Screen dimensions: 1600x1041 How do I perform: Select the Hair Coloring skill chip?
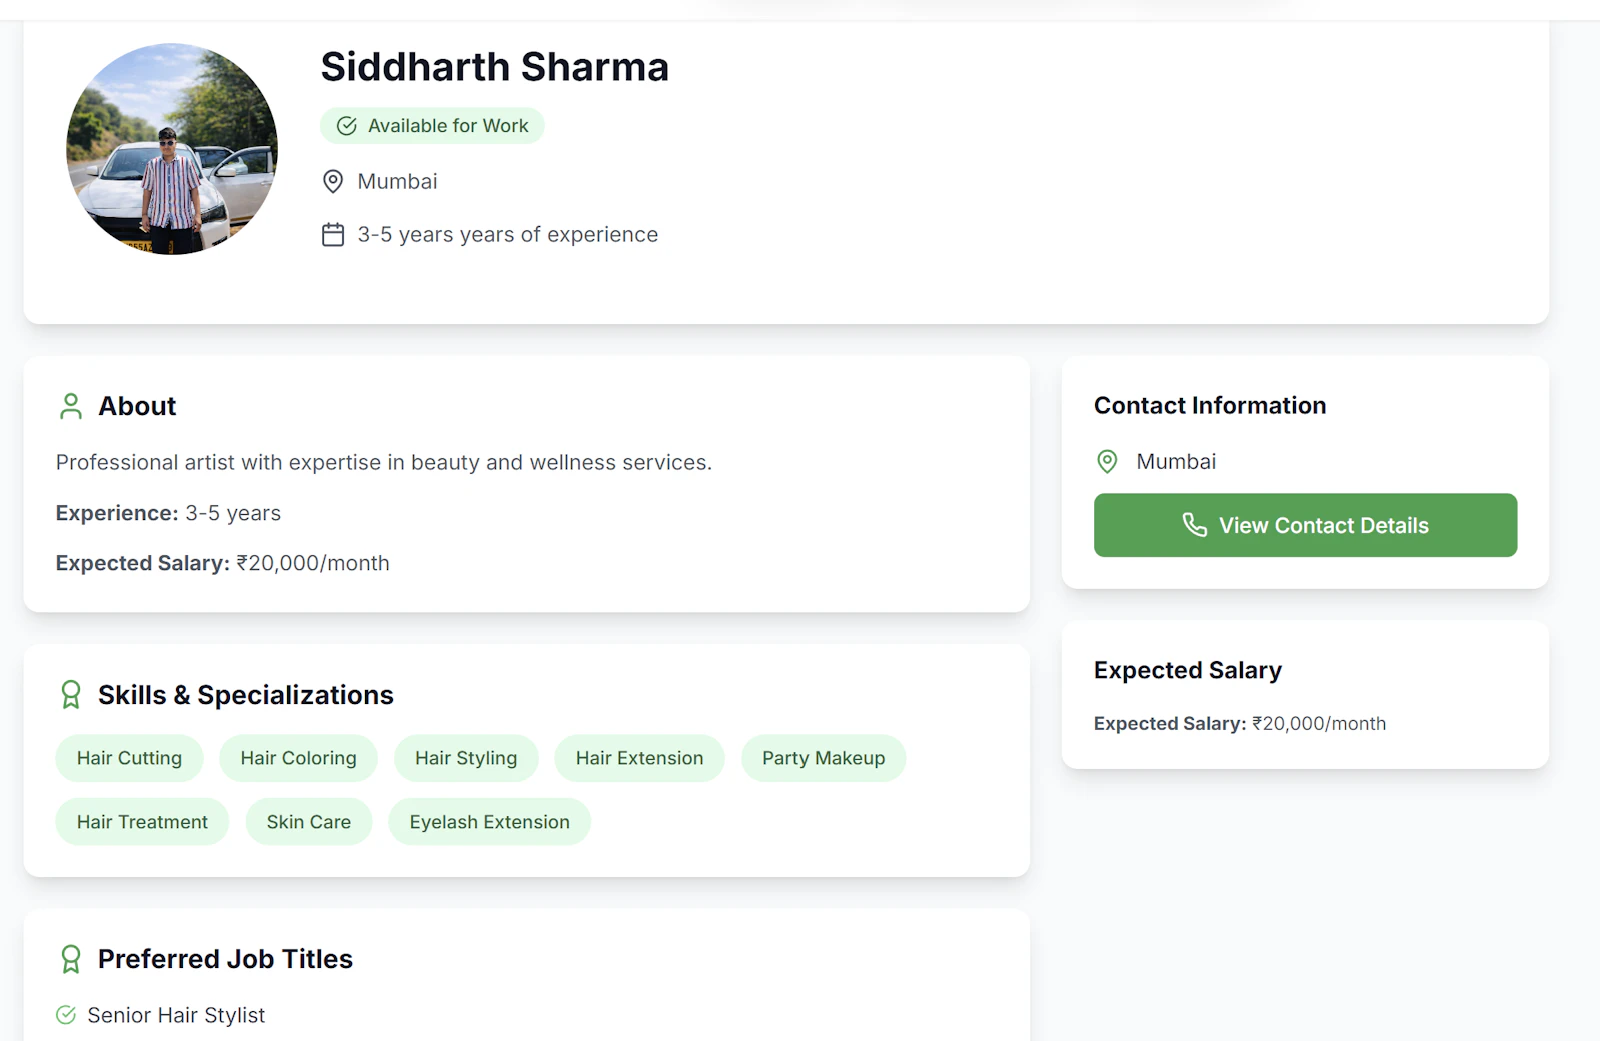tap(298, 758)
